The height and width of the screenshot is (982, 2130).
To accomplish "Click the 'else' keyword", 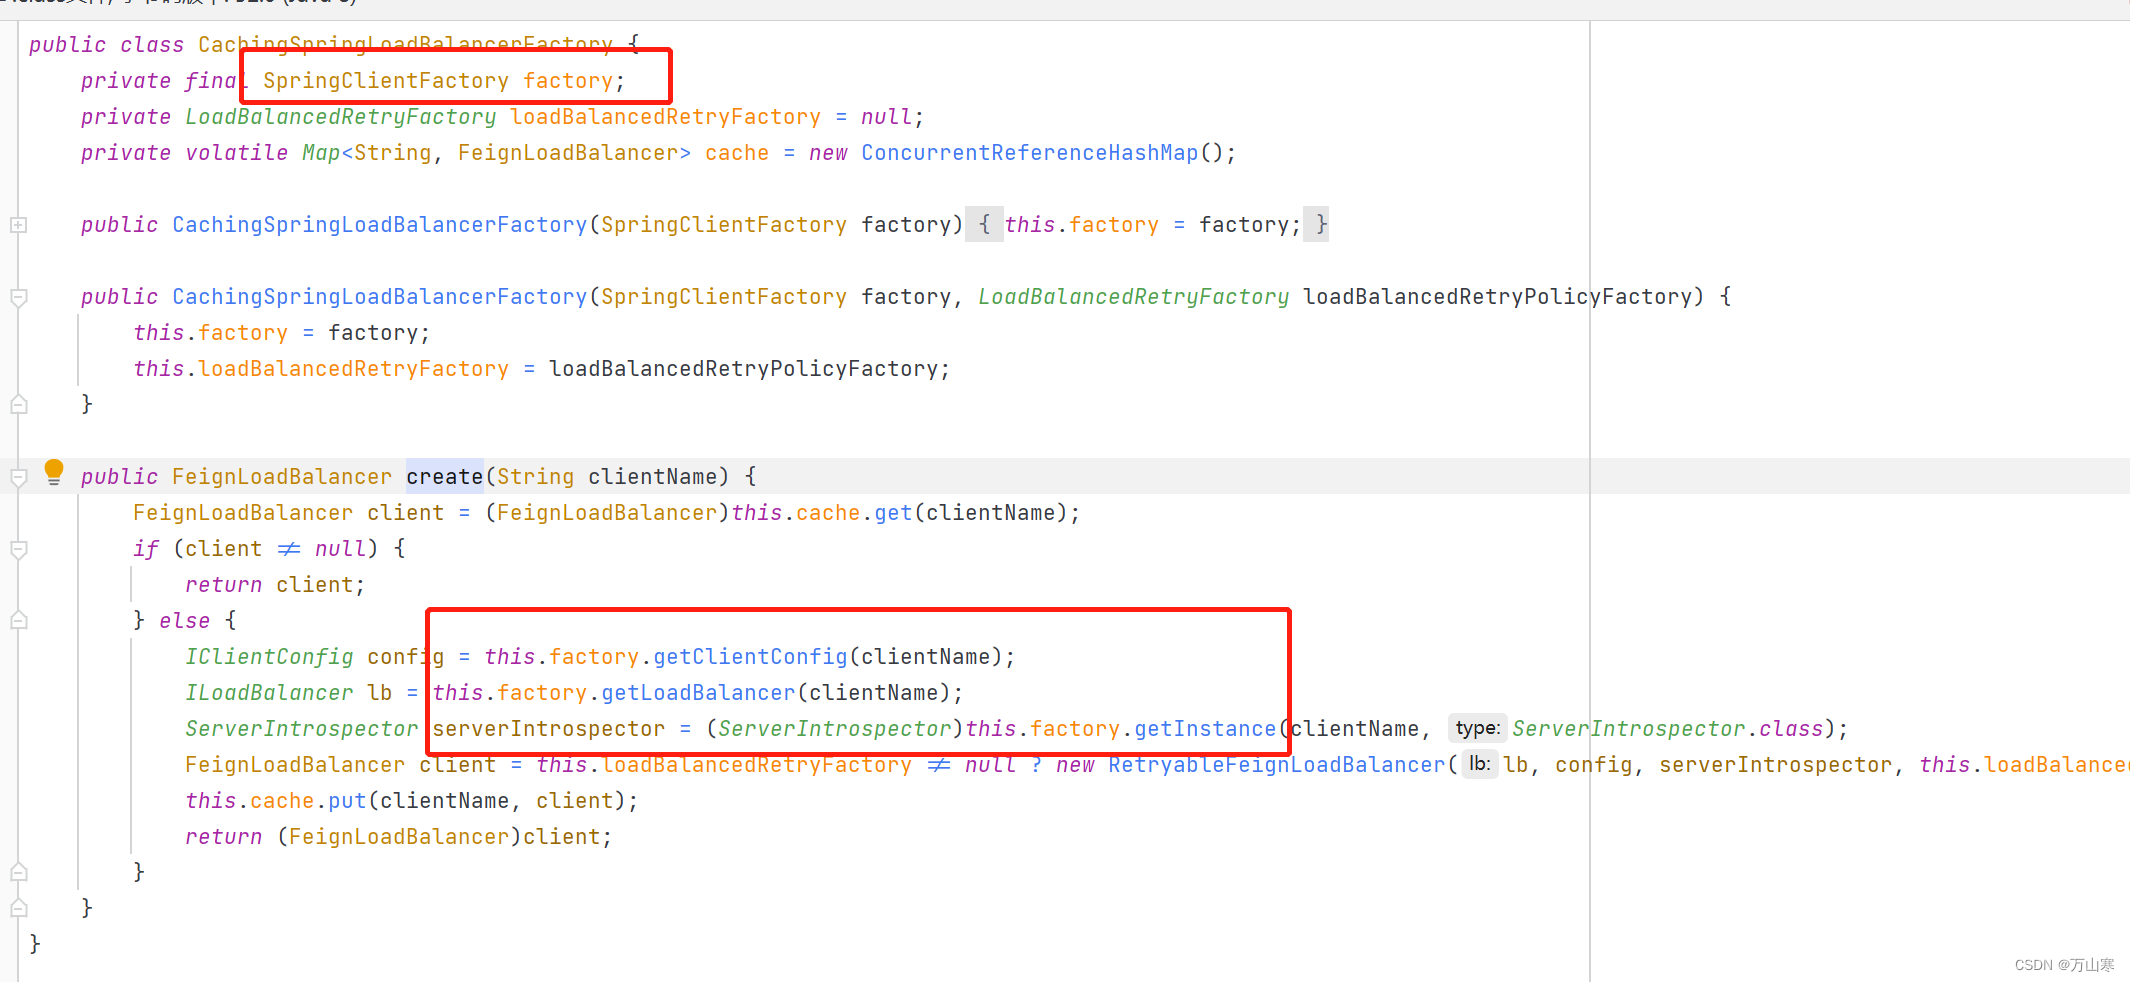I will tap(185, 621).
